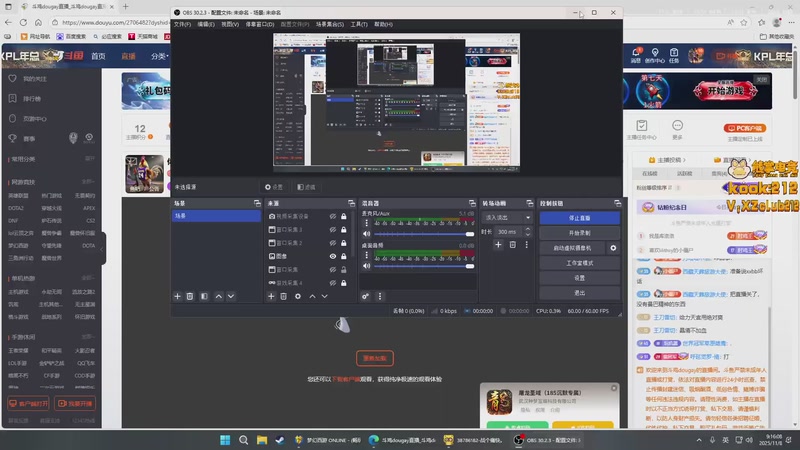Unlock the 窗口采集 3 source lock

[x=344, y=230]
